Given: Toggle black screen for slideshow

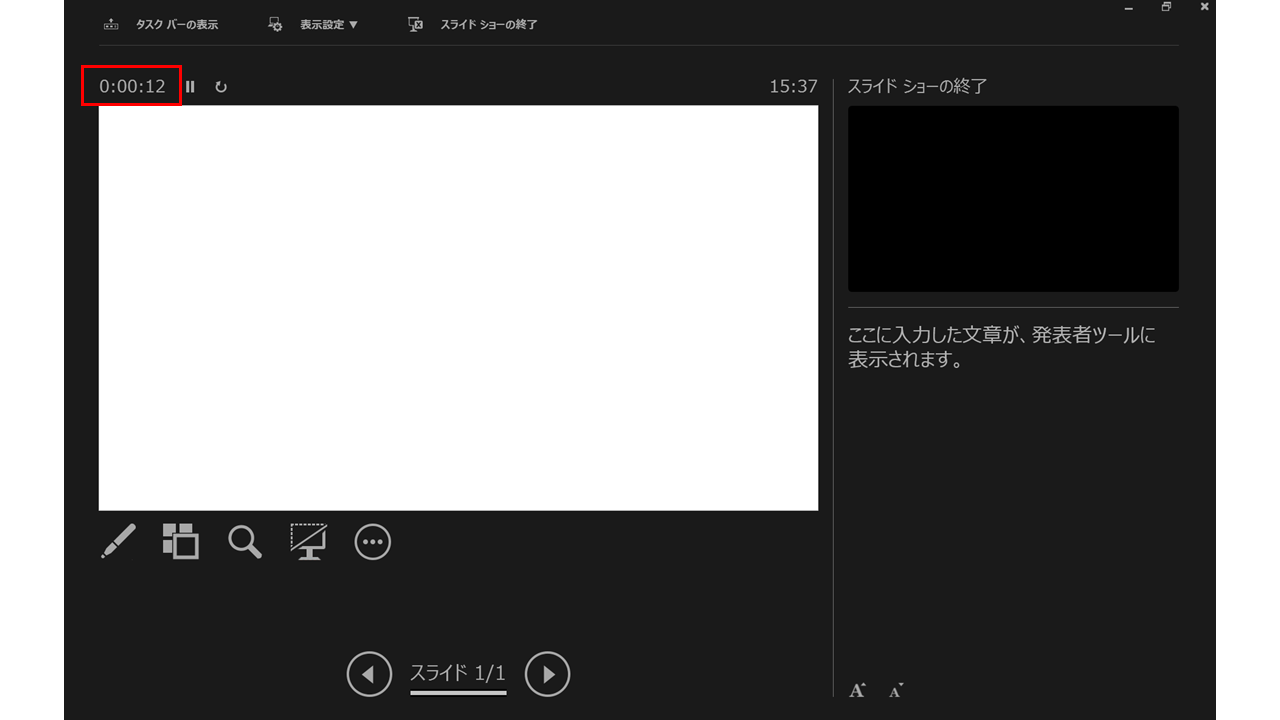Looking at the screenshot, I should pyautogui.click(x=309, y=541).
